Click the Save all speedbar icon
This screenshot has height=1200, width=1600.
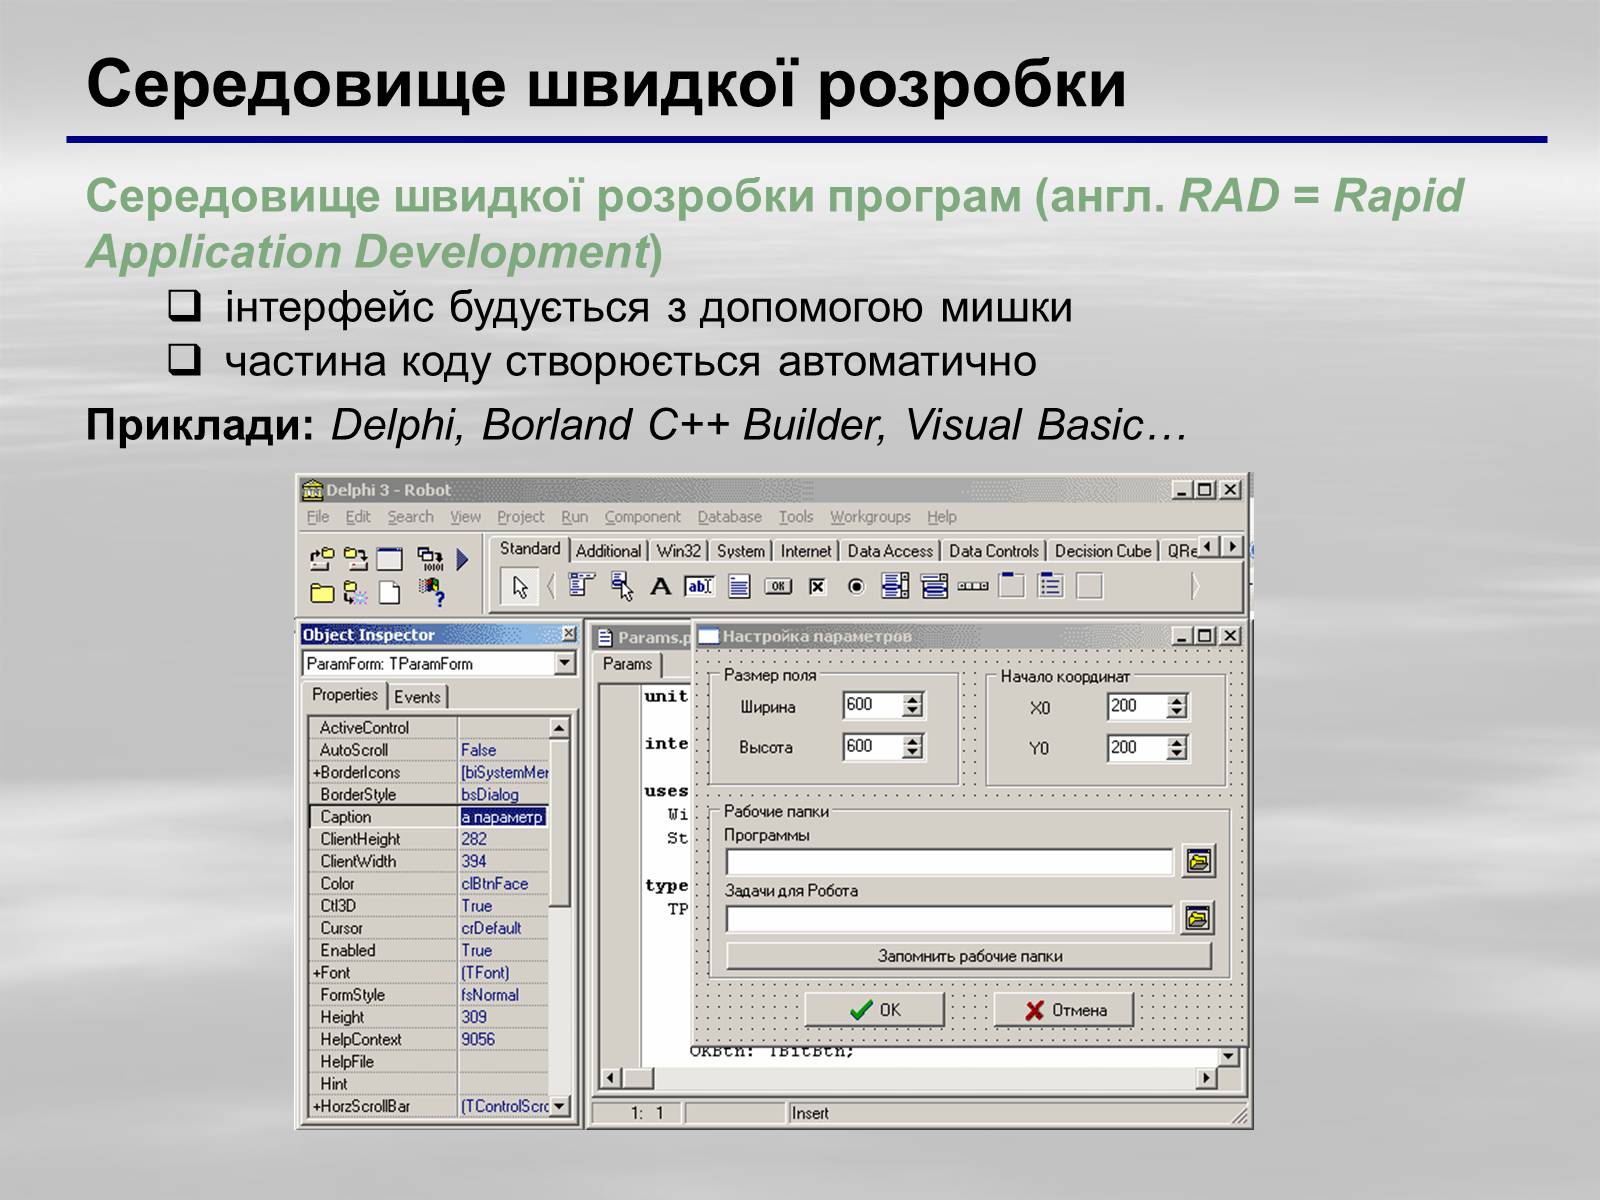tap(355, 559)
